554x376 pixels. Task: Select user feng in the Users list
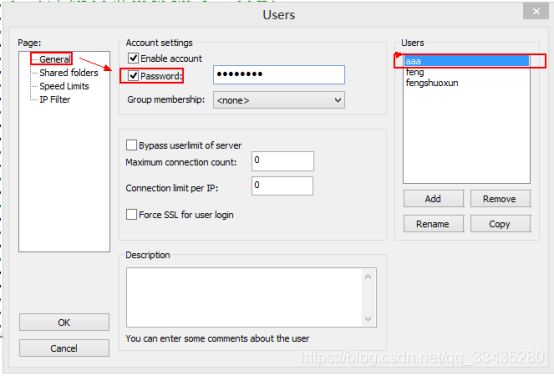tap(466, 72)
